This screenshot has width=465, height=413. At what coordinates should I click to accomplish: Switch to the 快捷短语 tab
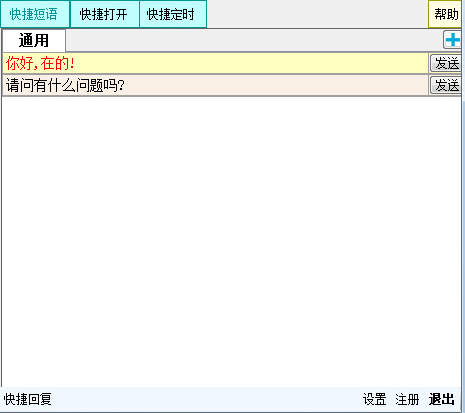[35, 14]
